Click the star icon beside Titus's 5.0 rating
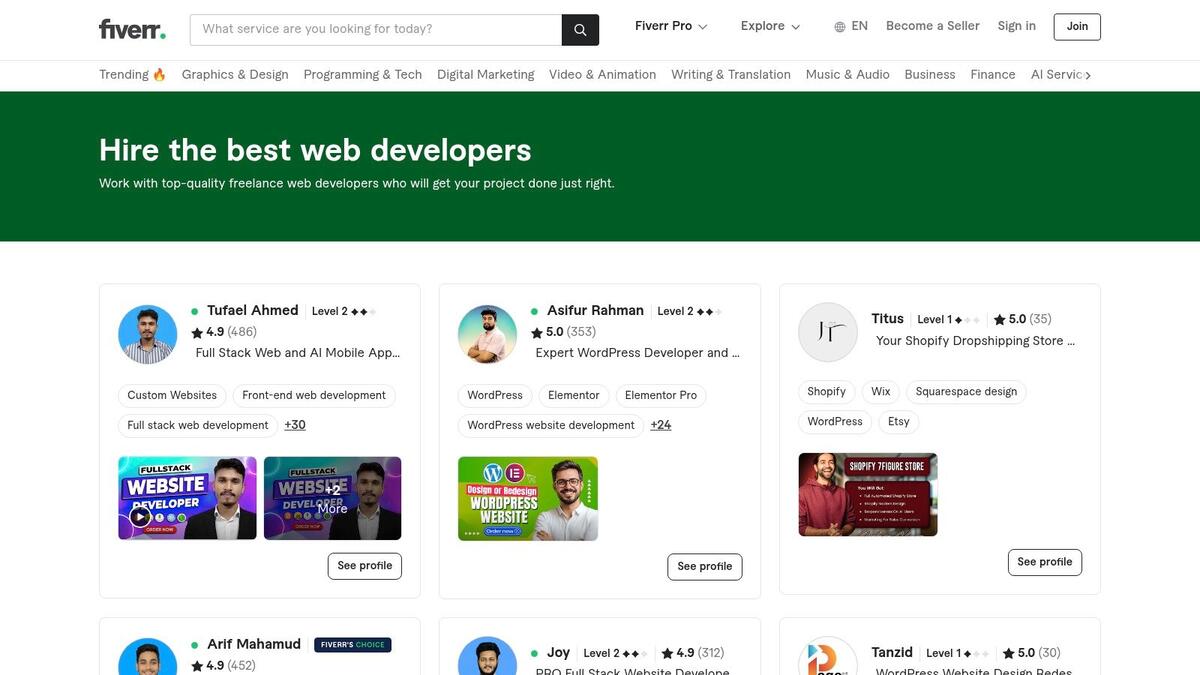The image size is (1200, 675). click(x=999, y=319)
